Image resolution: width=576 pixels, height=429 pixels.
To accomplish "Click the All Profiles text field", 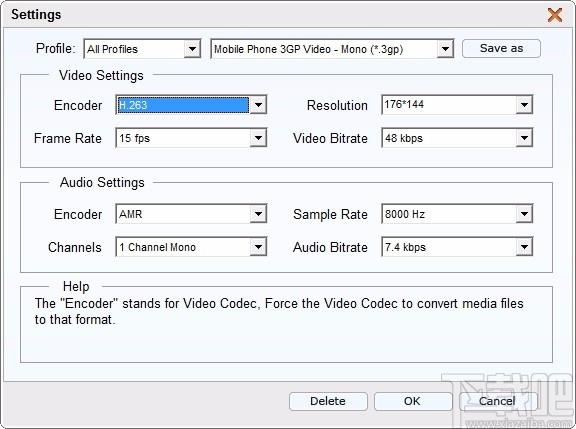I will pos(134,49).
